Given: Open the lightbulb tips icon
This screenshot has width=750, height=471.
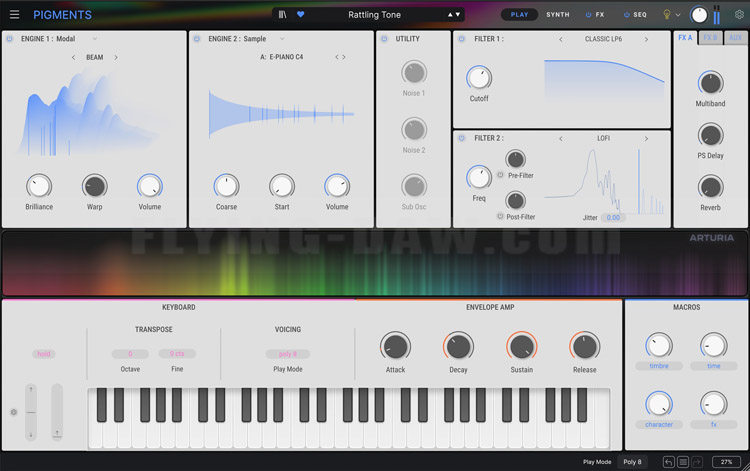Looking at the screenshot, I should (x=667, y=15).
